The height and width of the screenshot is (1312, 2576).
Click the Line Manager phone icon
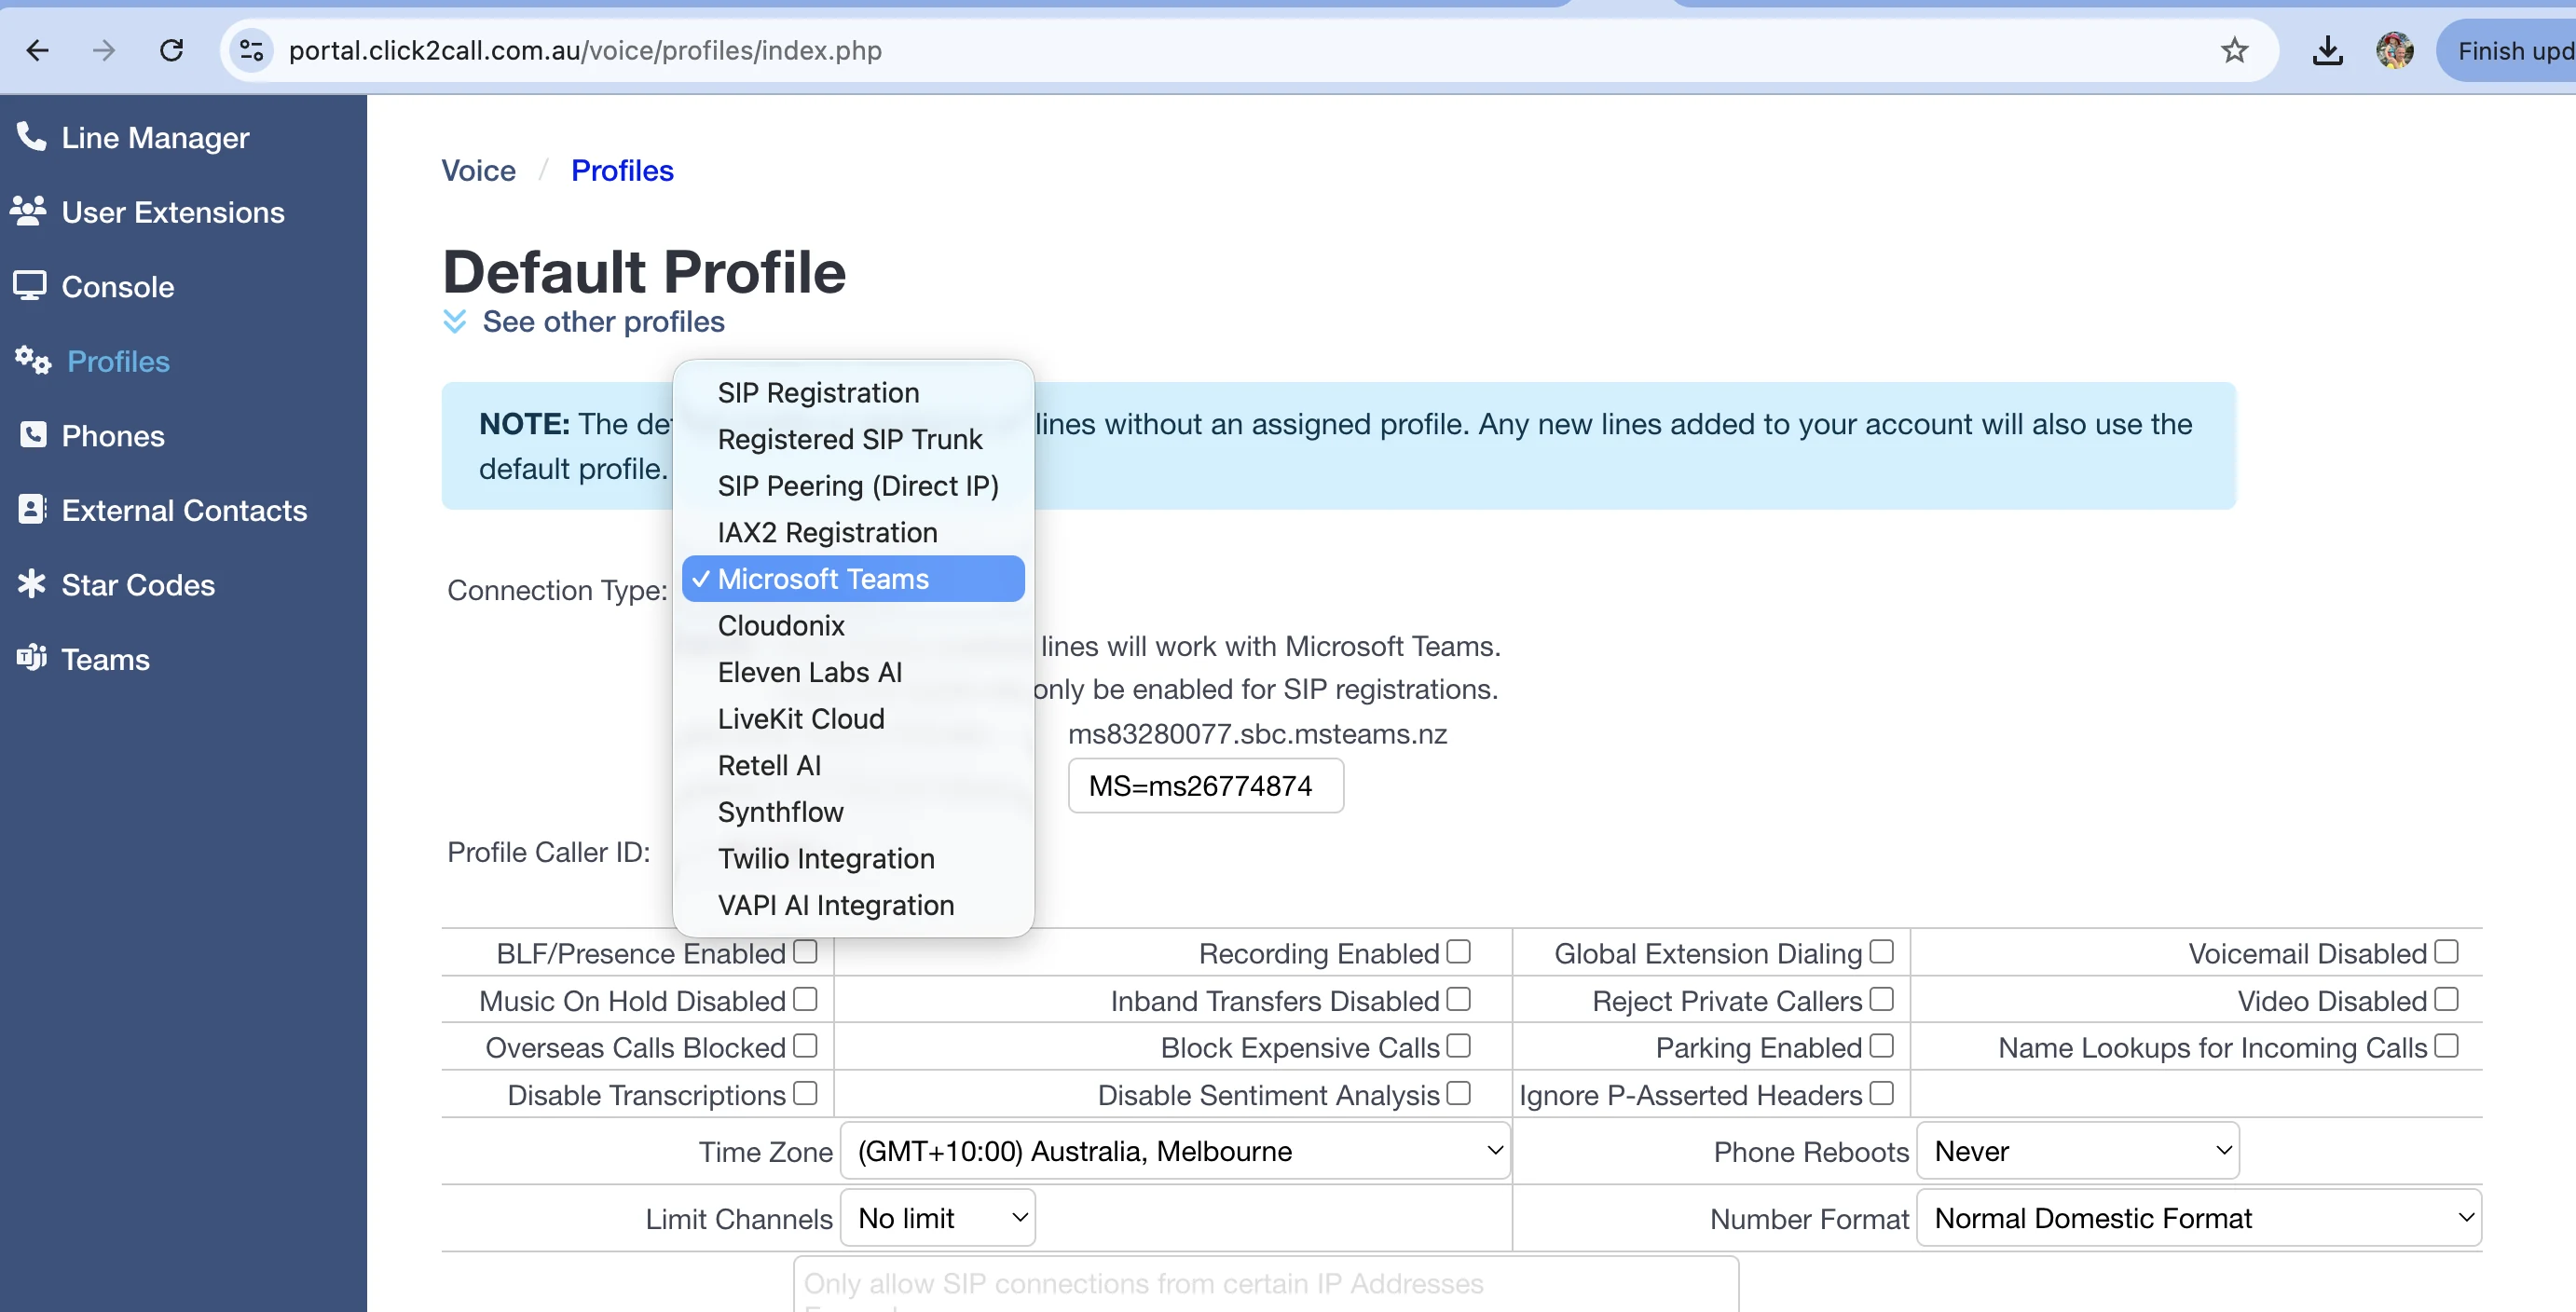tap(30, 136)
